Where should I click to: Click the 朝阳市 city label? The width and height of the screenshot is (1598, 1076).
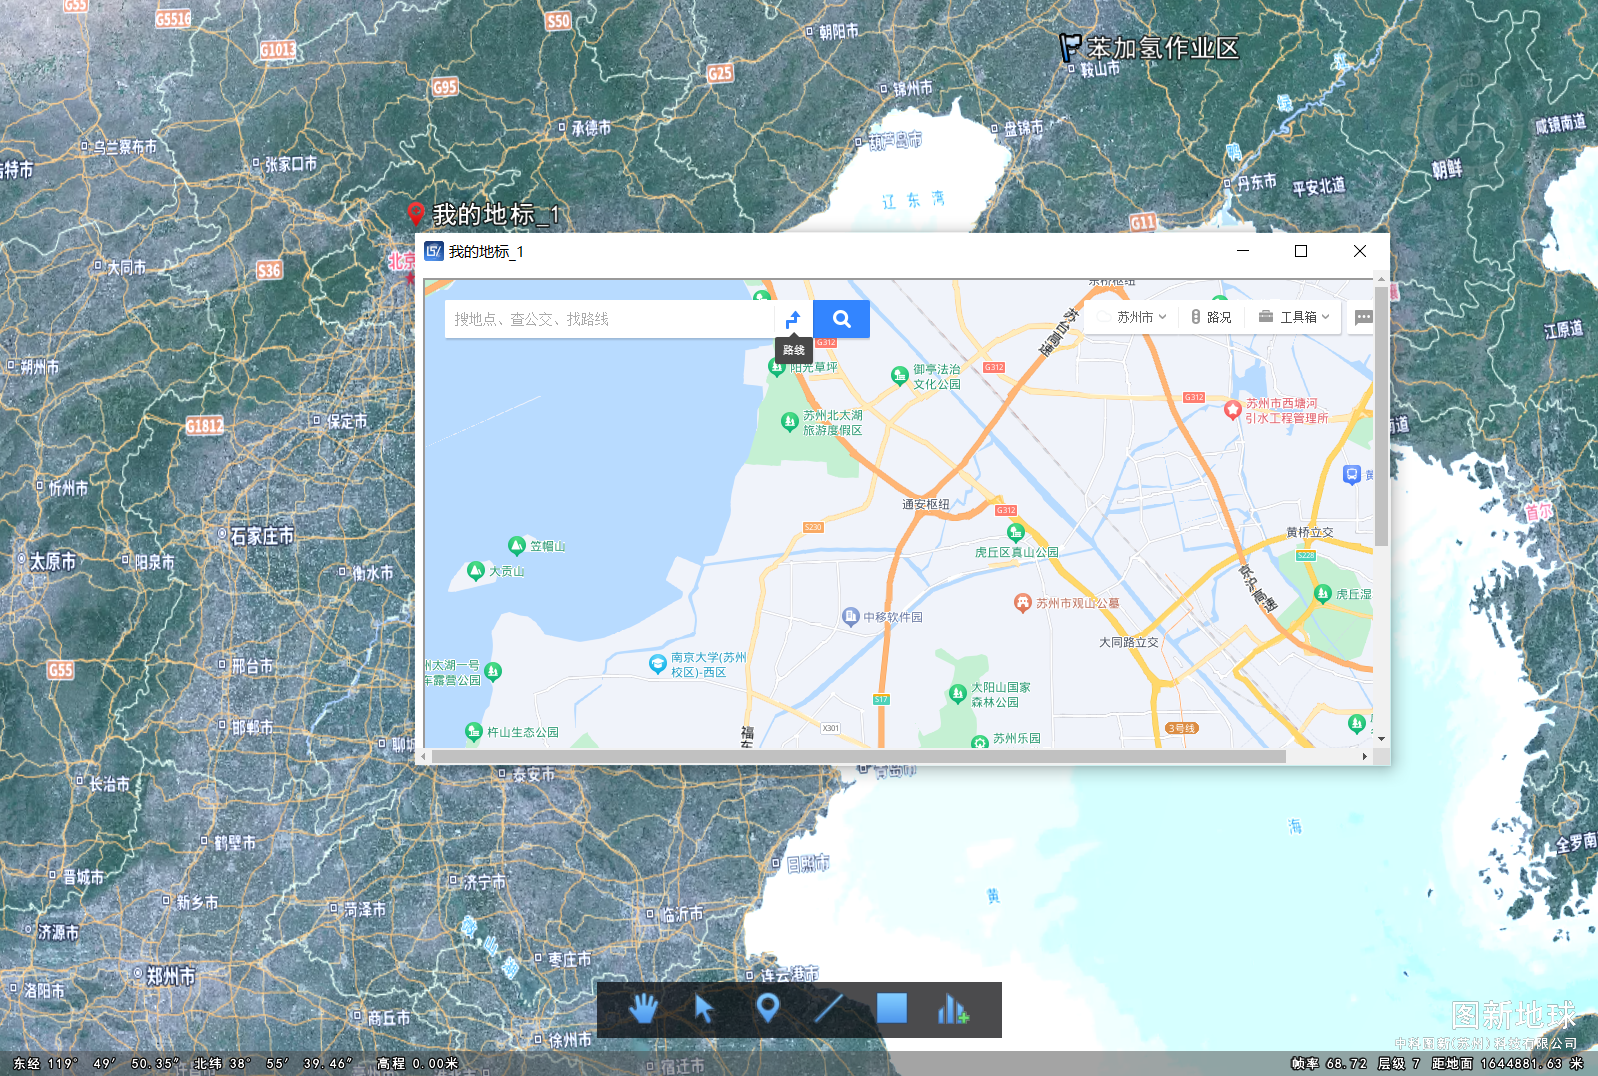[838, 32]
